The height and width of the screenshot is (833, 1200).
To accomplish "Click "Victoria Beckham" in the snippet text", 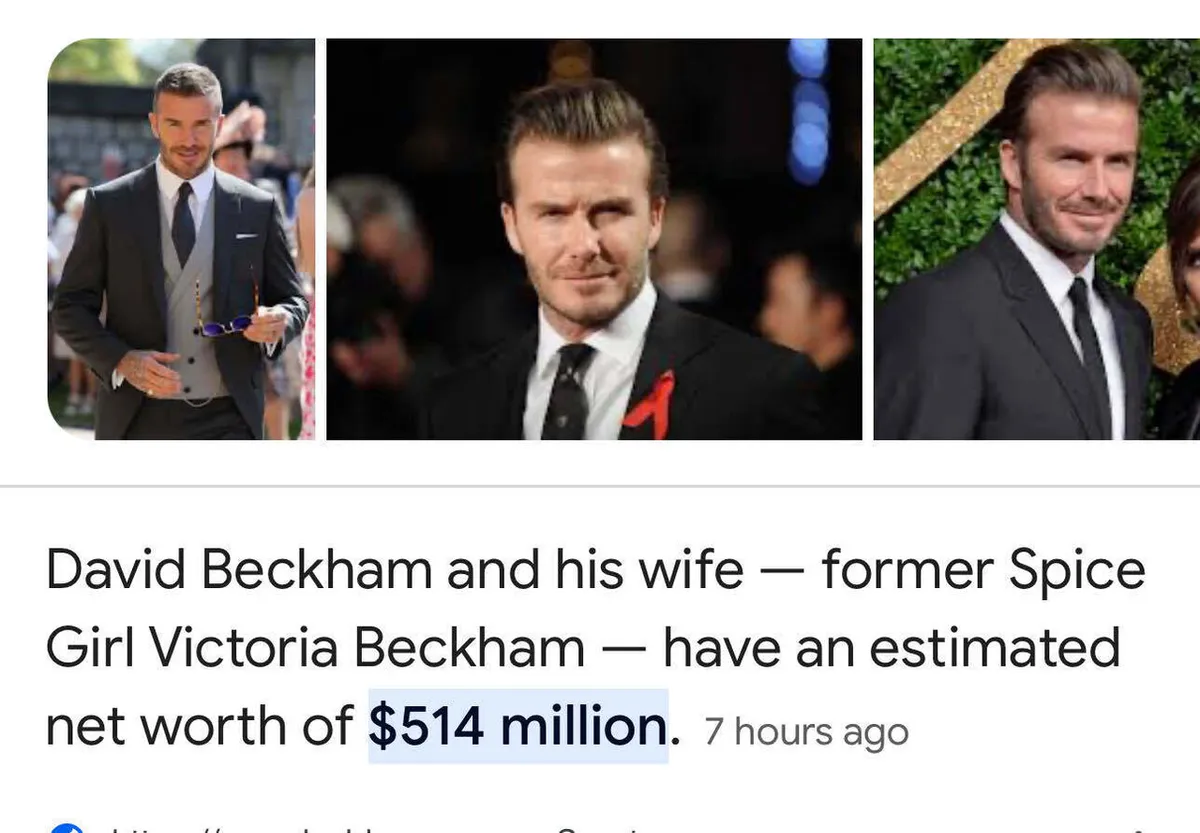I will tap(365, 648).
